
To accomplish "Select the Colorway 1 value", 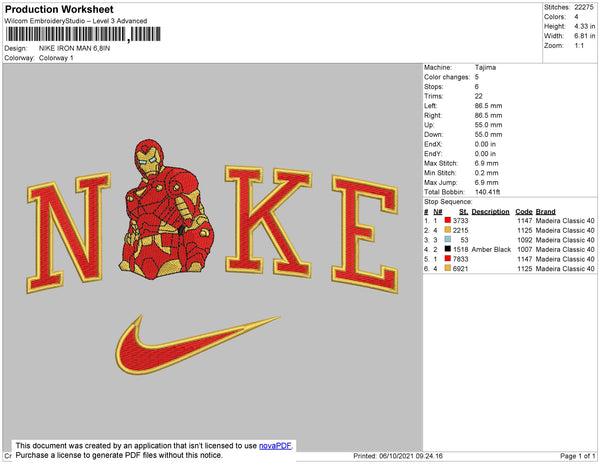I will 56,58.
